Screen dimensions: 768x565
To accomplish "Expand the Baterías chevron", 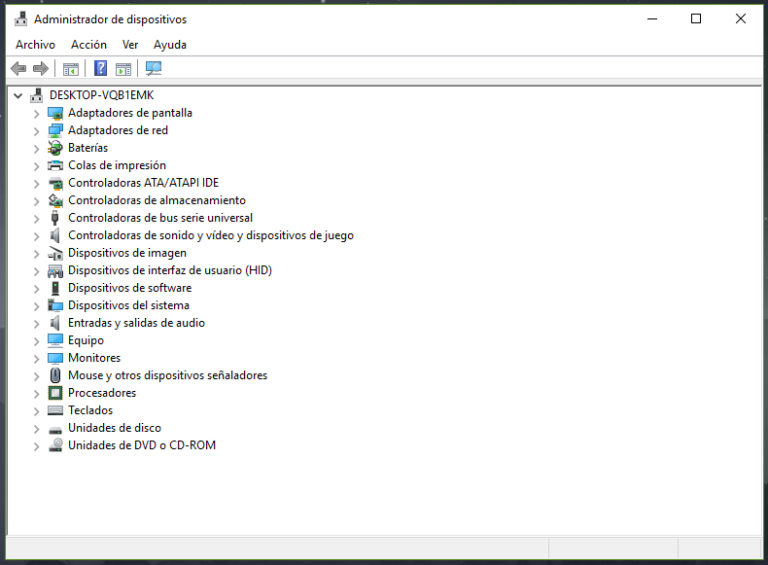I will (x=36, y=149).
